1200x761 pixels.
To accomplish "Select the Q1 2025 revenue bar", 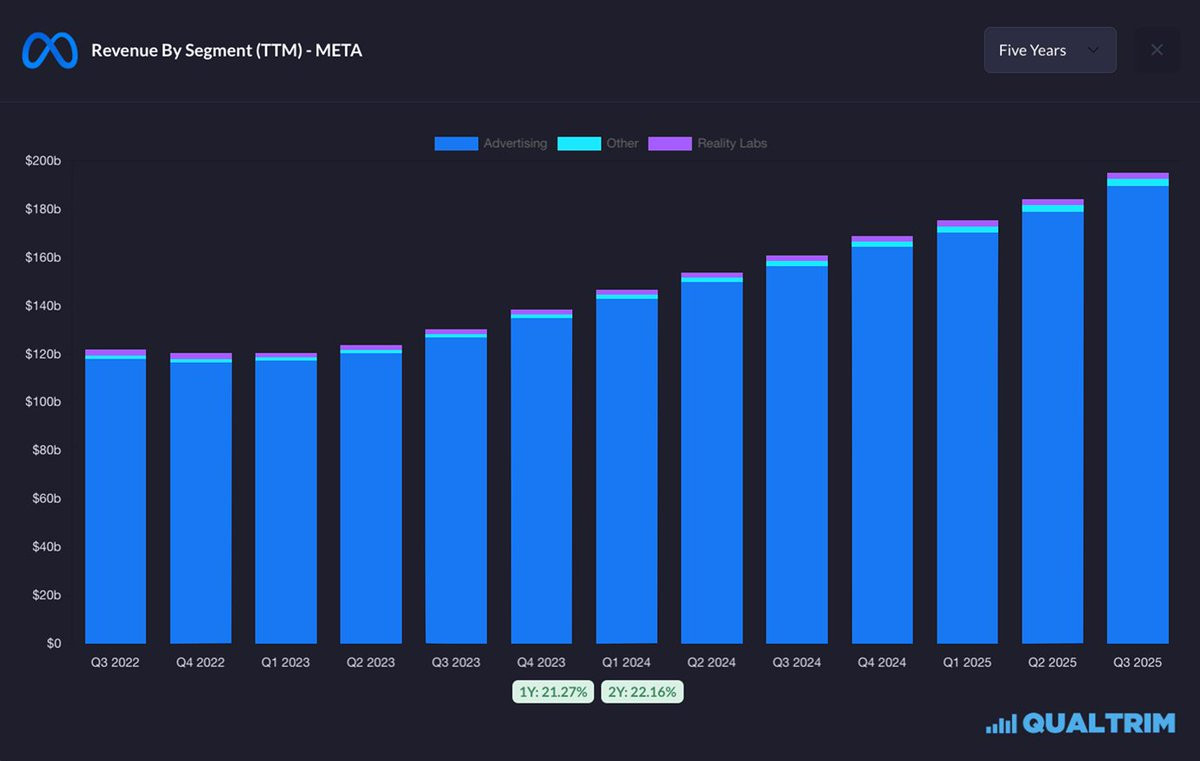I will [x=967, y=432].
